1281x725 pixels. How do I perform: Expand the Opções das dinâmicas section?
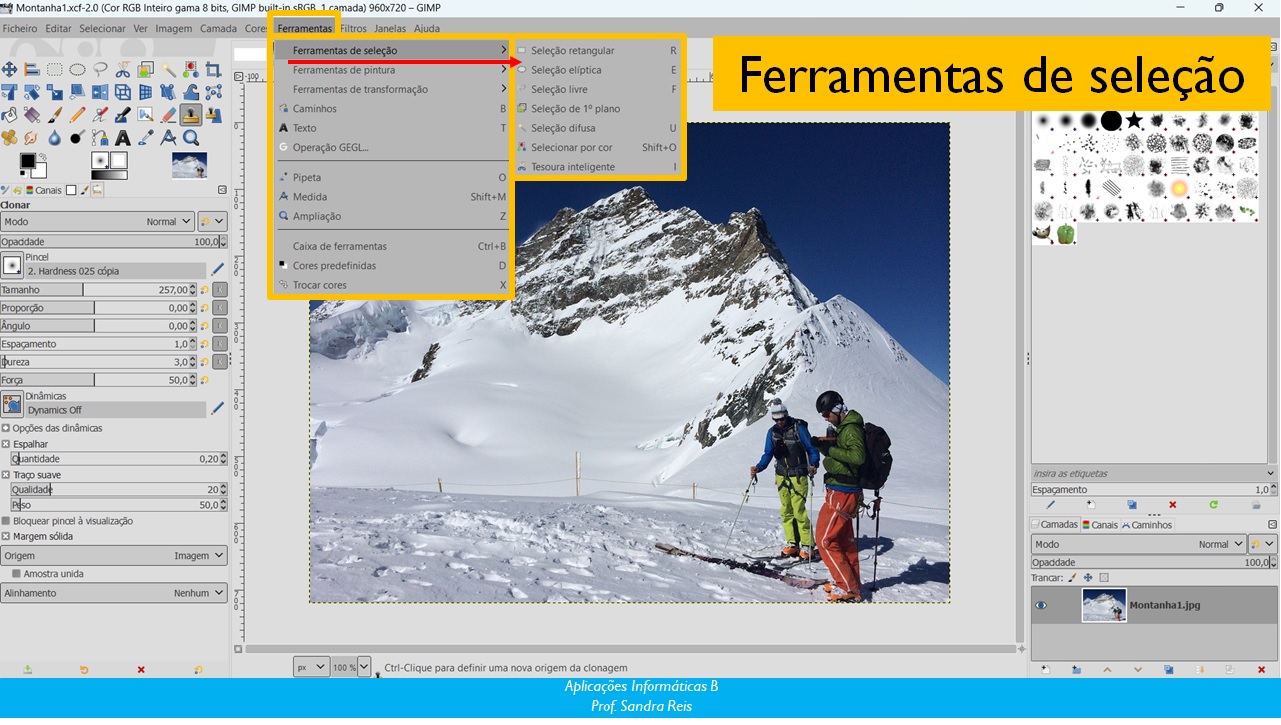(x=6, y=428)
